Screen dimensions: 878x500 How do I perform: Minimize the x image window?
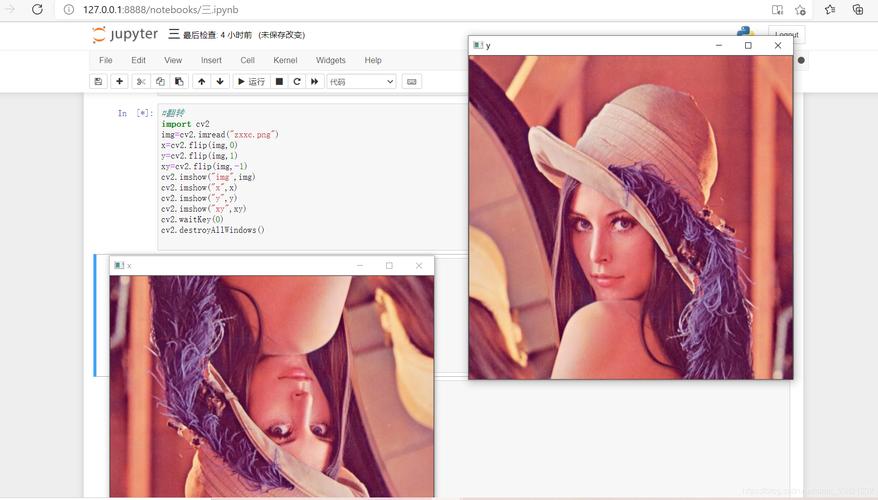click(360, 265)
